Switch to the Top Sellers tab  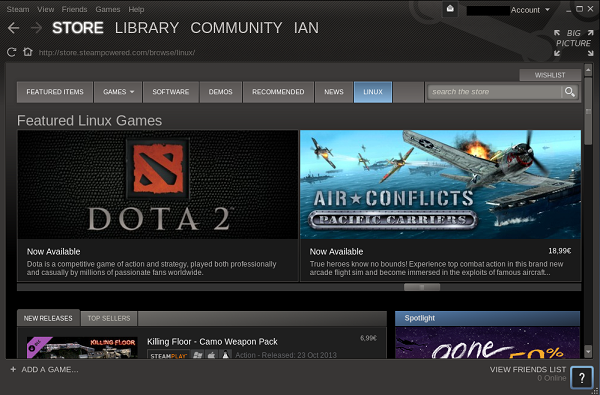[109, 318]
